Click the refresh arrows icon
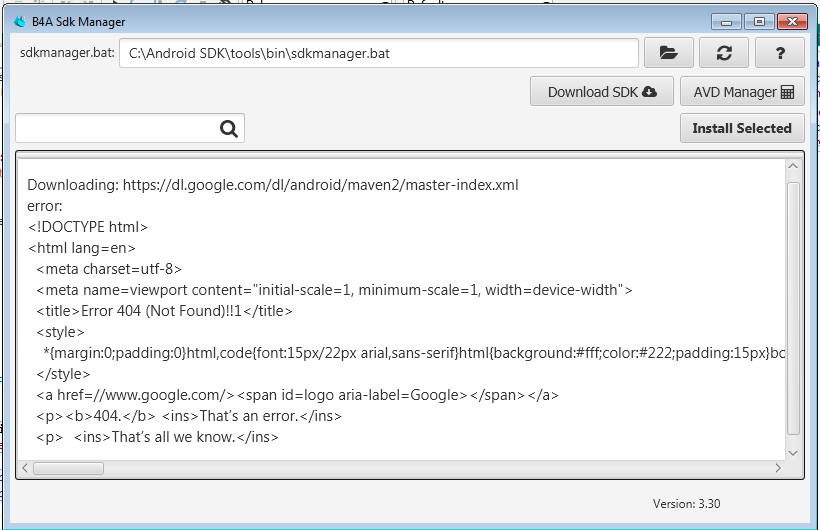 click(x=724, y=53)
